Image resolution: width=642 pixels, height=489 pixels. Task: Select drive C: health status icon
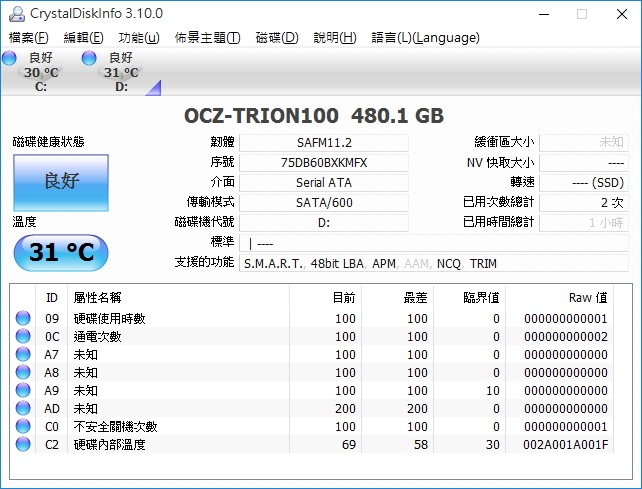[9, 58]
